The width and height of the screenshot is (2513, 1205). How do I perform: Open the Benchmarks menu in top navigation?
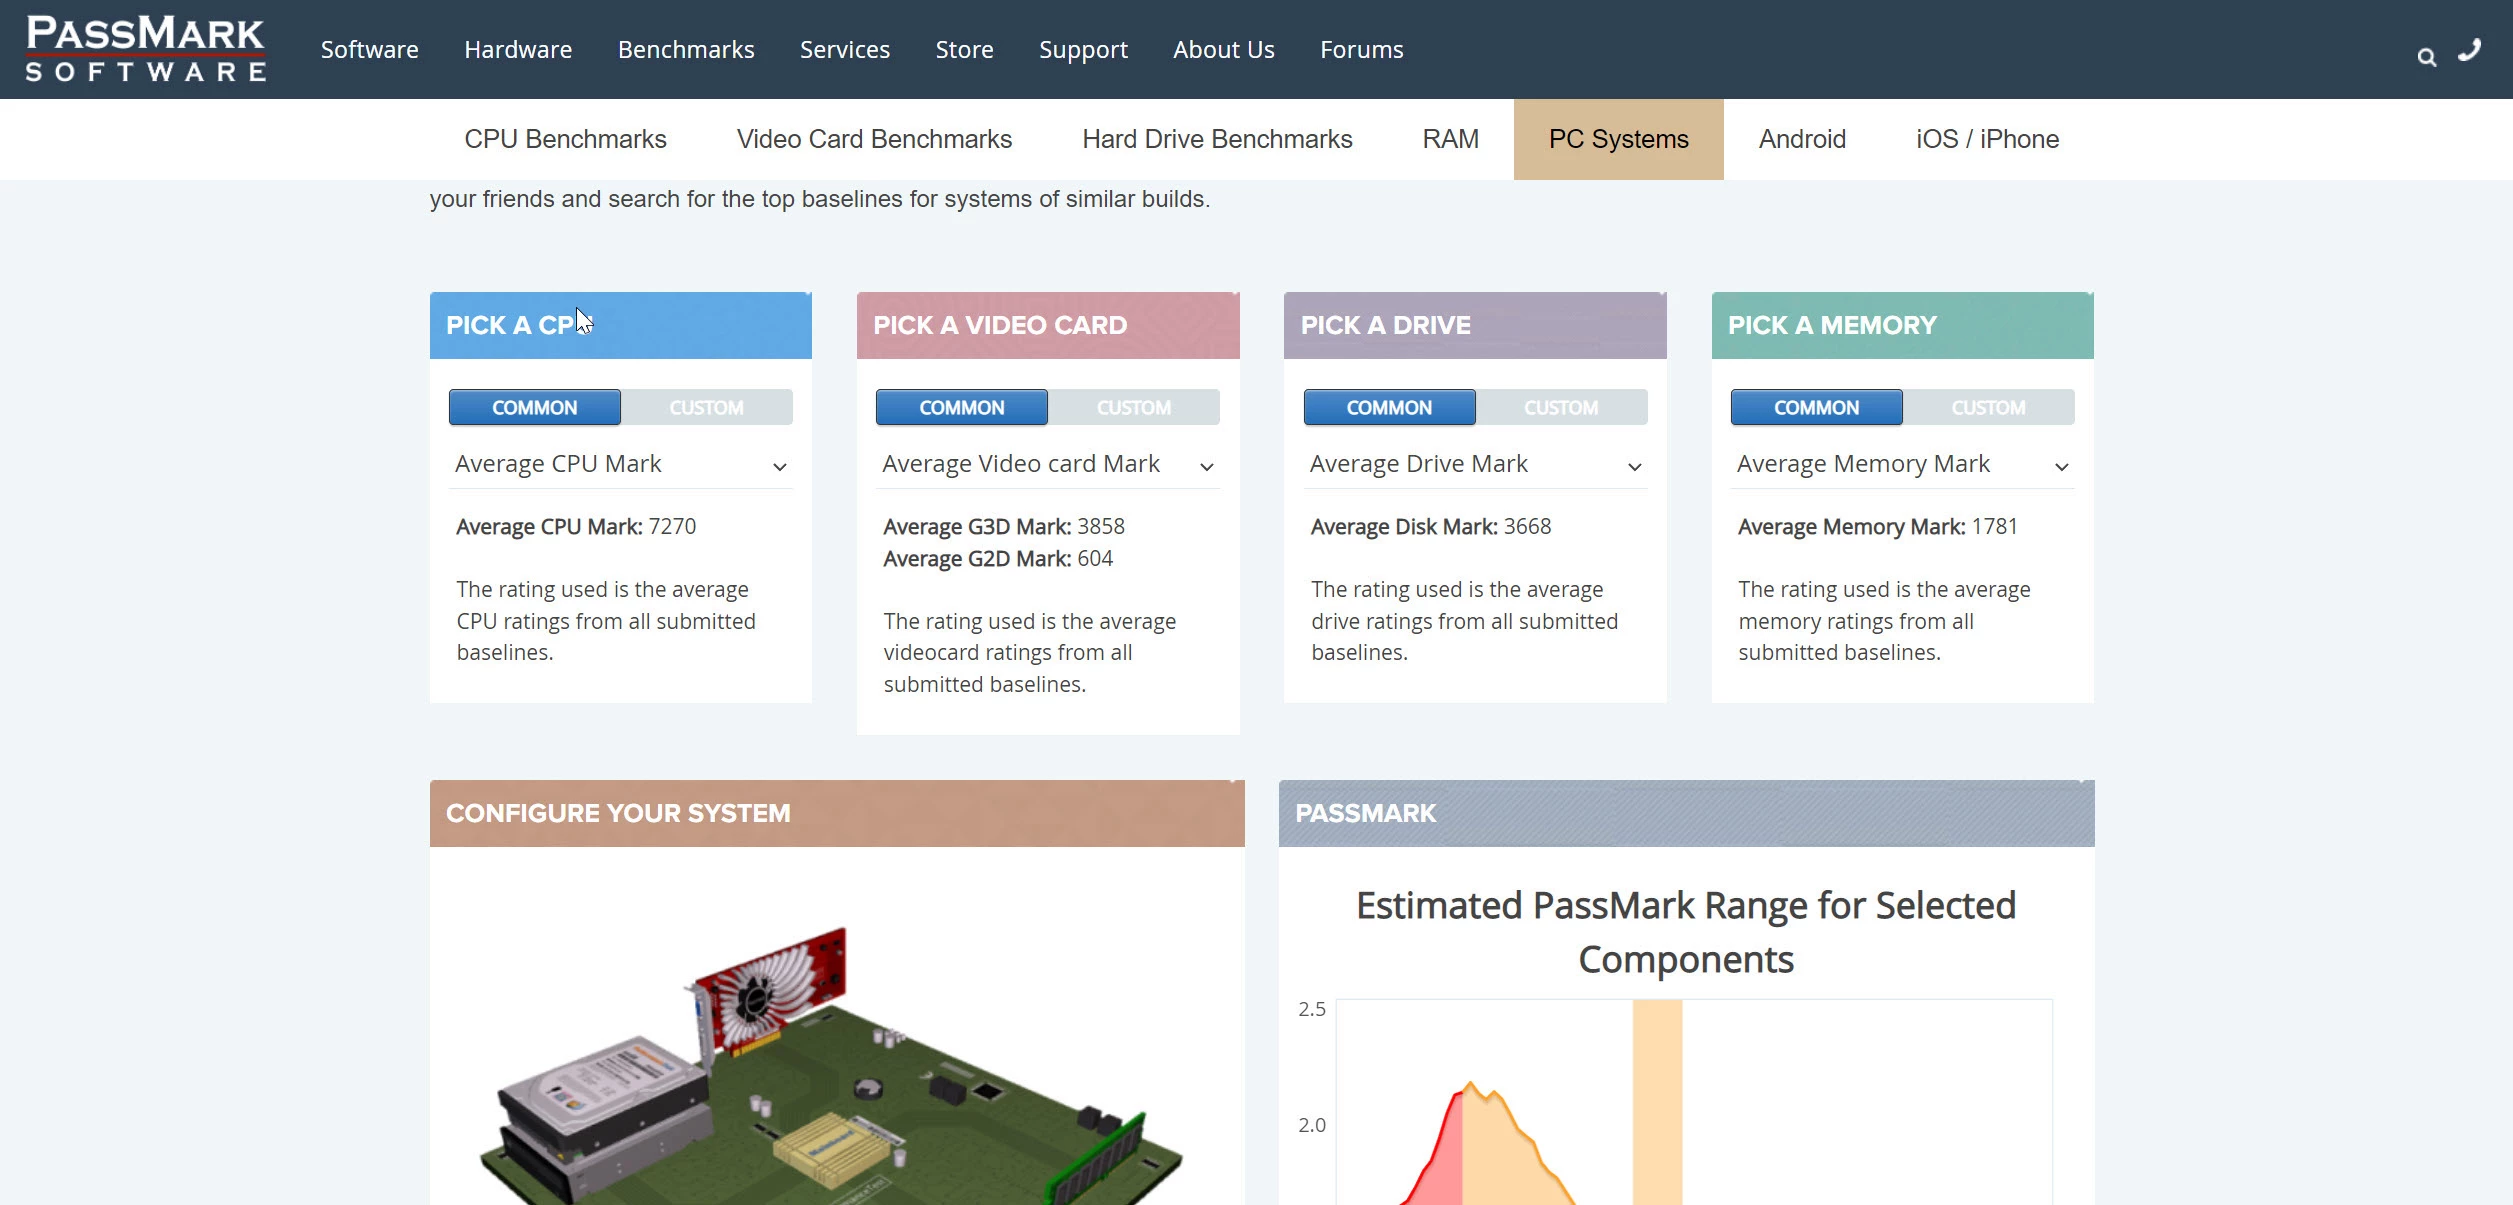(x=686, y=50)
